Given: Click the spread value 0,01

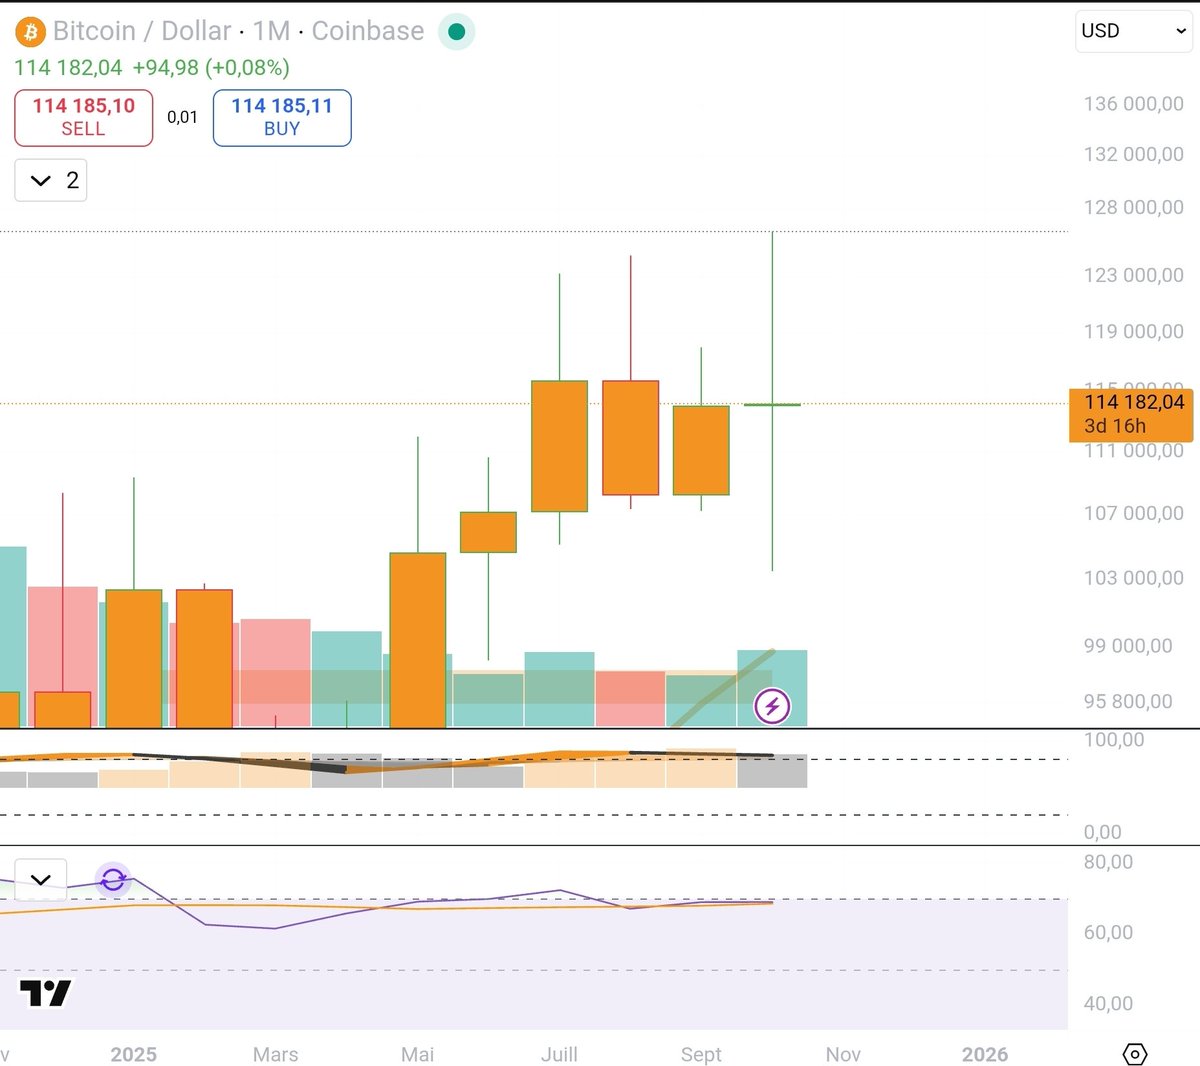Looking at the screenshot, I should coord(182,117).
